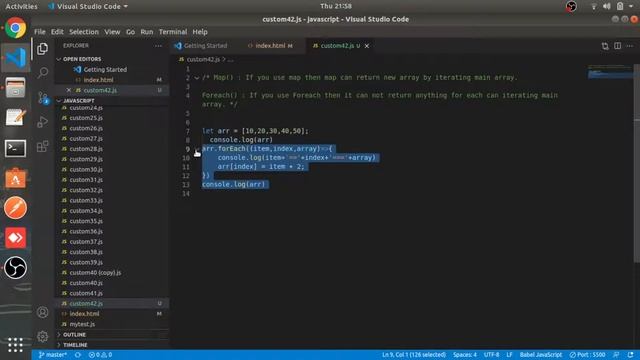Open the Run menu
The height and width of the screenshot is (360, 640).
pyautogui.click(x=147, y=32)
